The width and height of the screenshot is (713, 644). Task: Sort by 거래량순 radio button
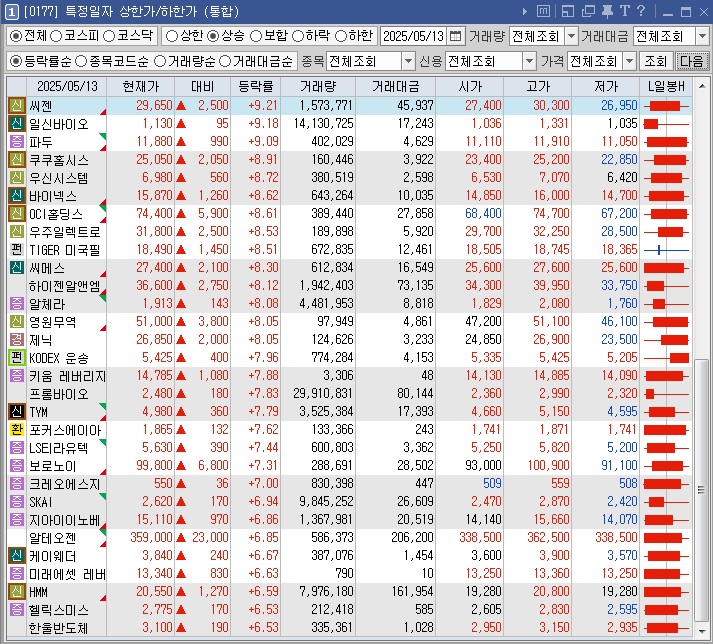click(160, 61)
